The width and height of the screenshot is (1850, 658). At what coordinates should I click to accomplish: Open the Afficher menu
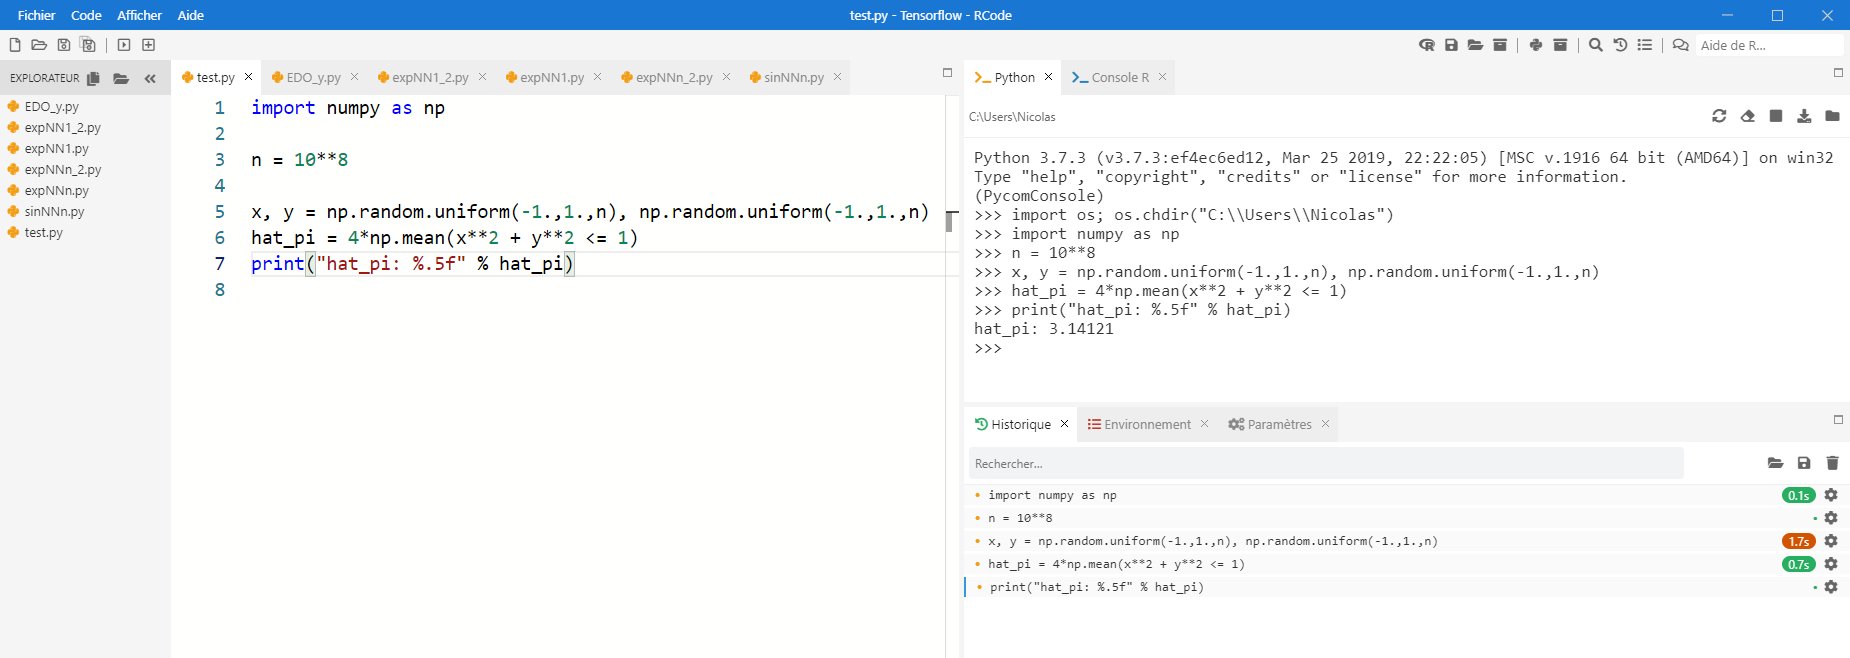pos(140,15)
